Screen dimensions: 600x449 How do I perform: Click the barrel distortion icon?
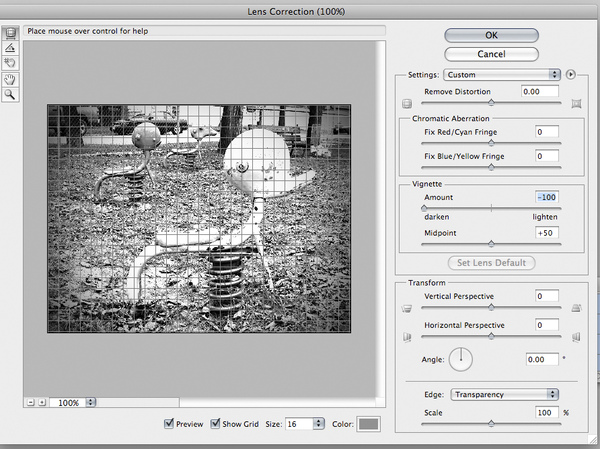(407, 104)
